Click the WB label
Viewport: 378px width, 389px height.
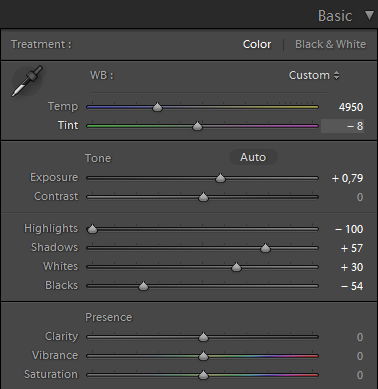point(101,75)
